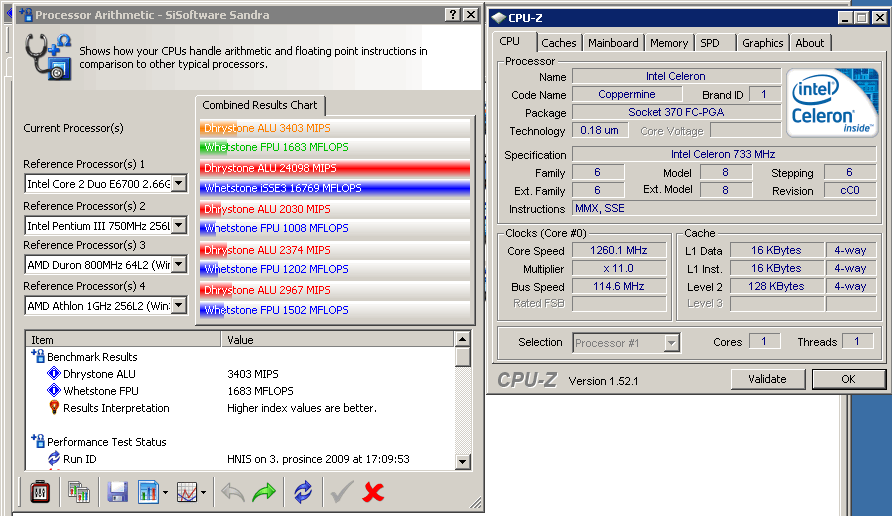The width and height of the screenshot is (892, 516).
Task: Click the line graph chart icon
Action: (x=186, y=492)
